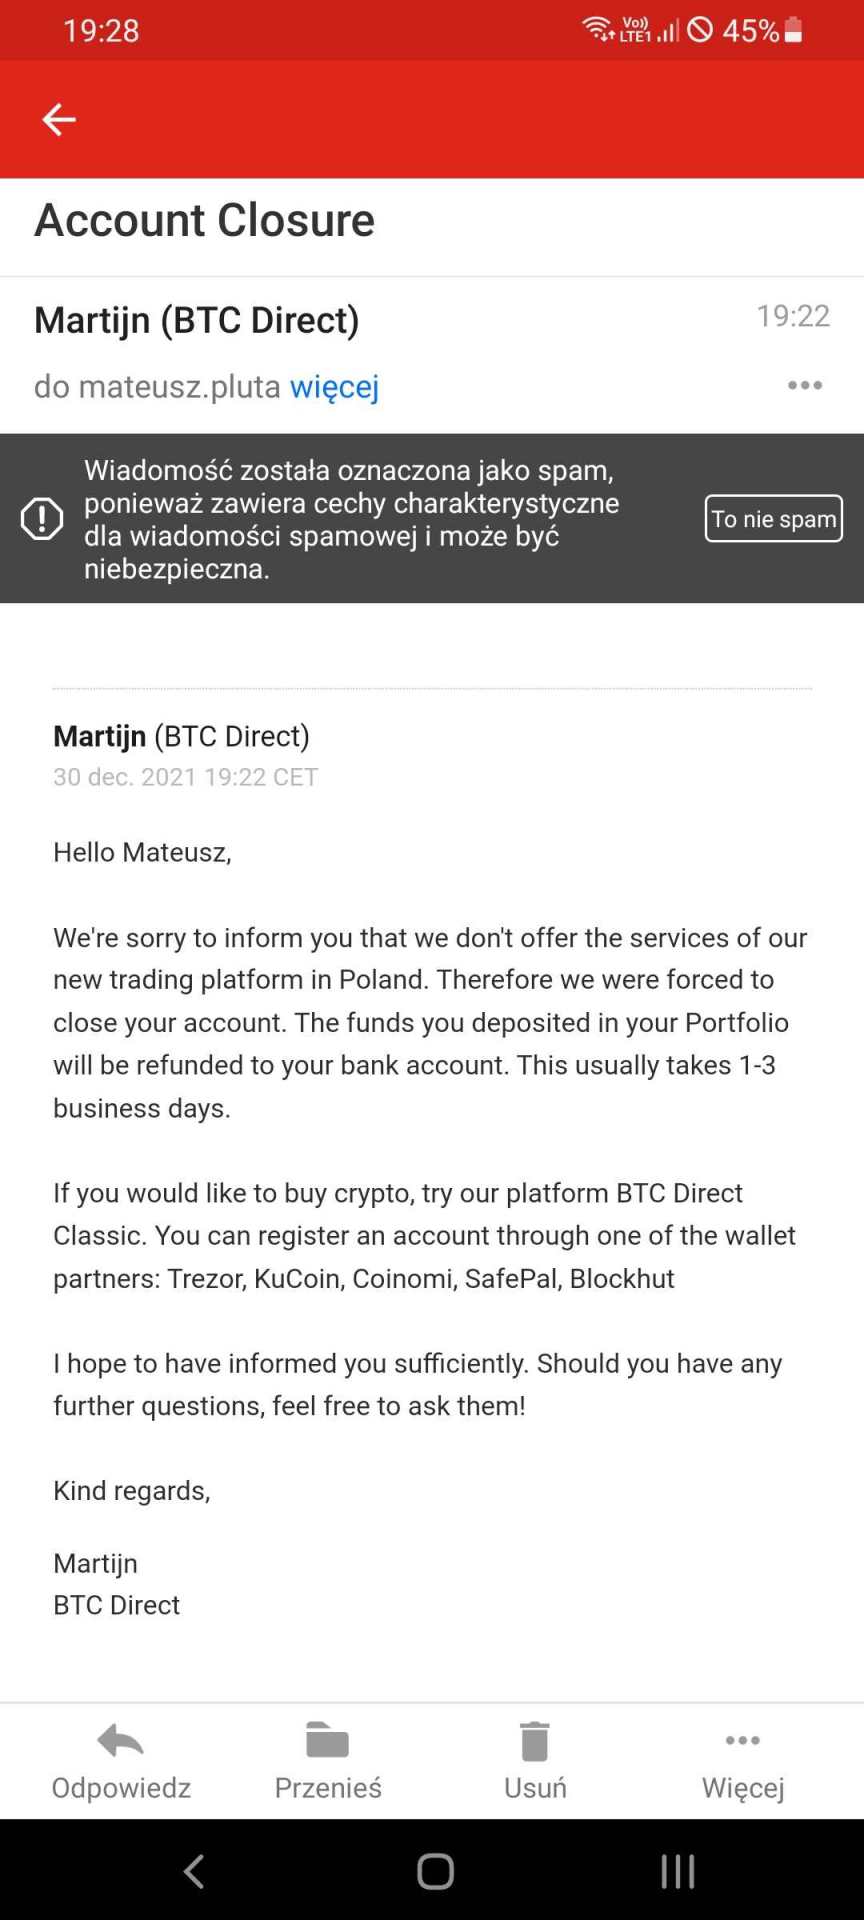
Task: Expand recipient details with więcej
Action: [x=334, y=386]
